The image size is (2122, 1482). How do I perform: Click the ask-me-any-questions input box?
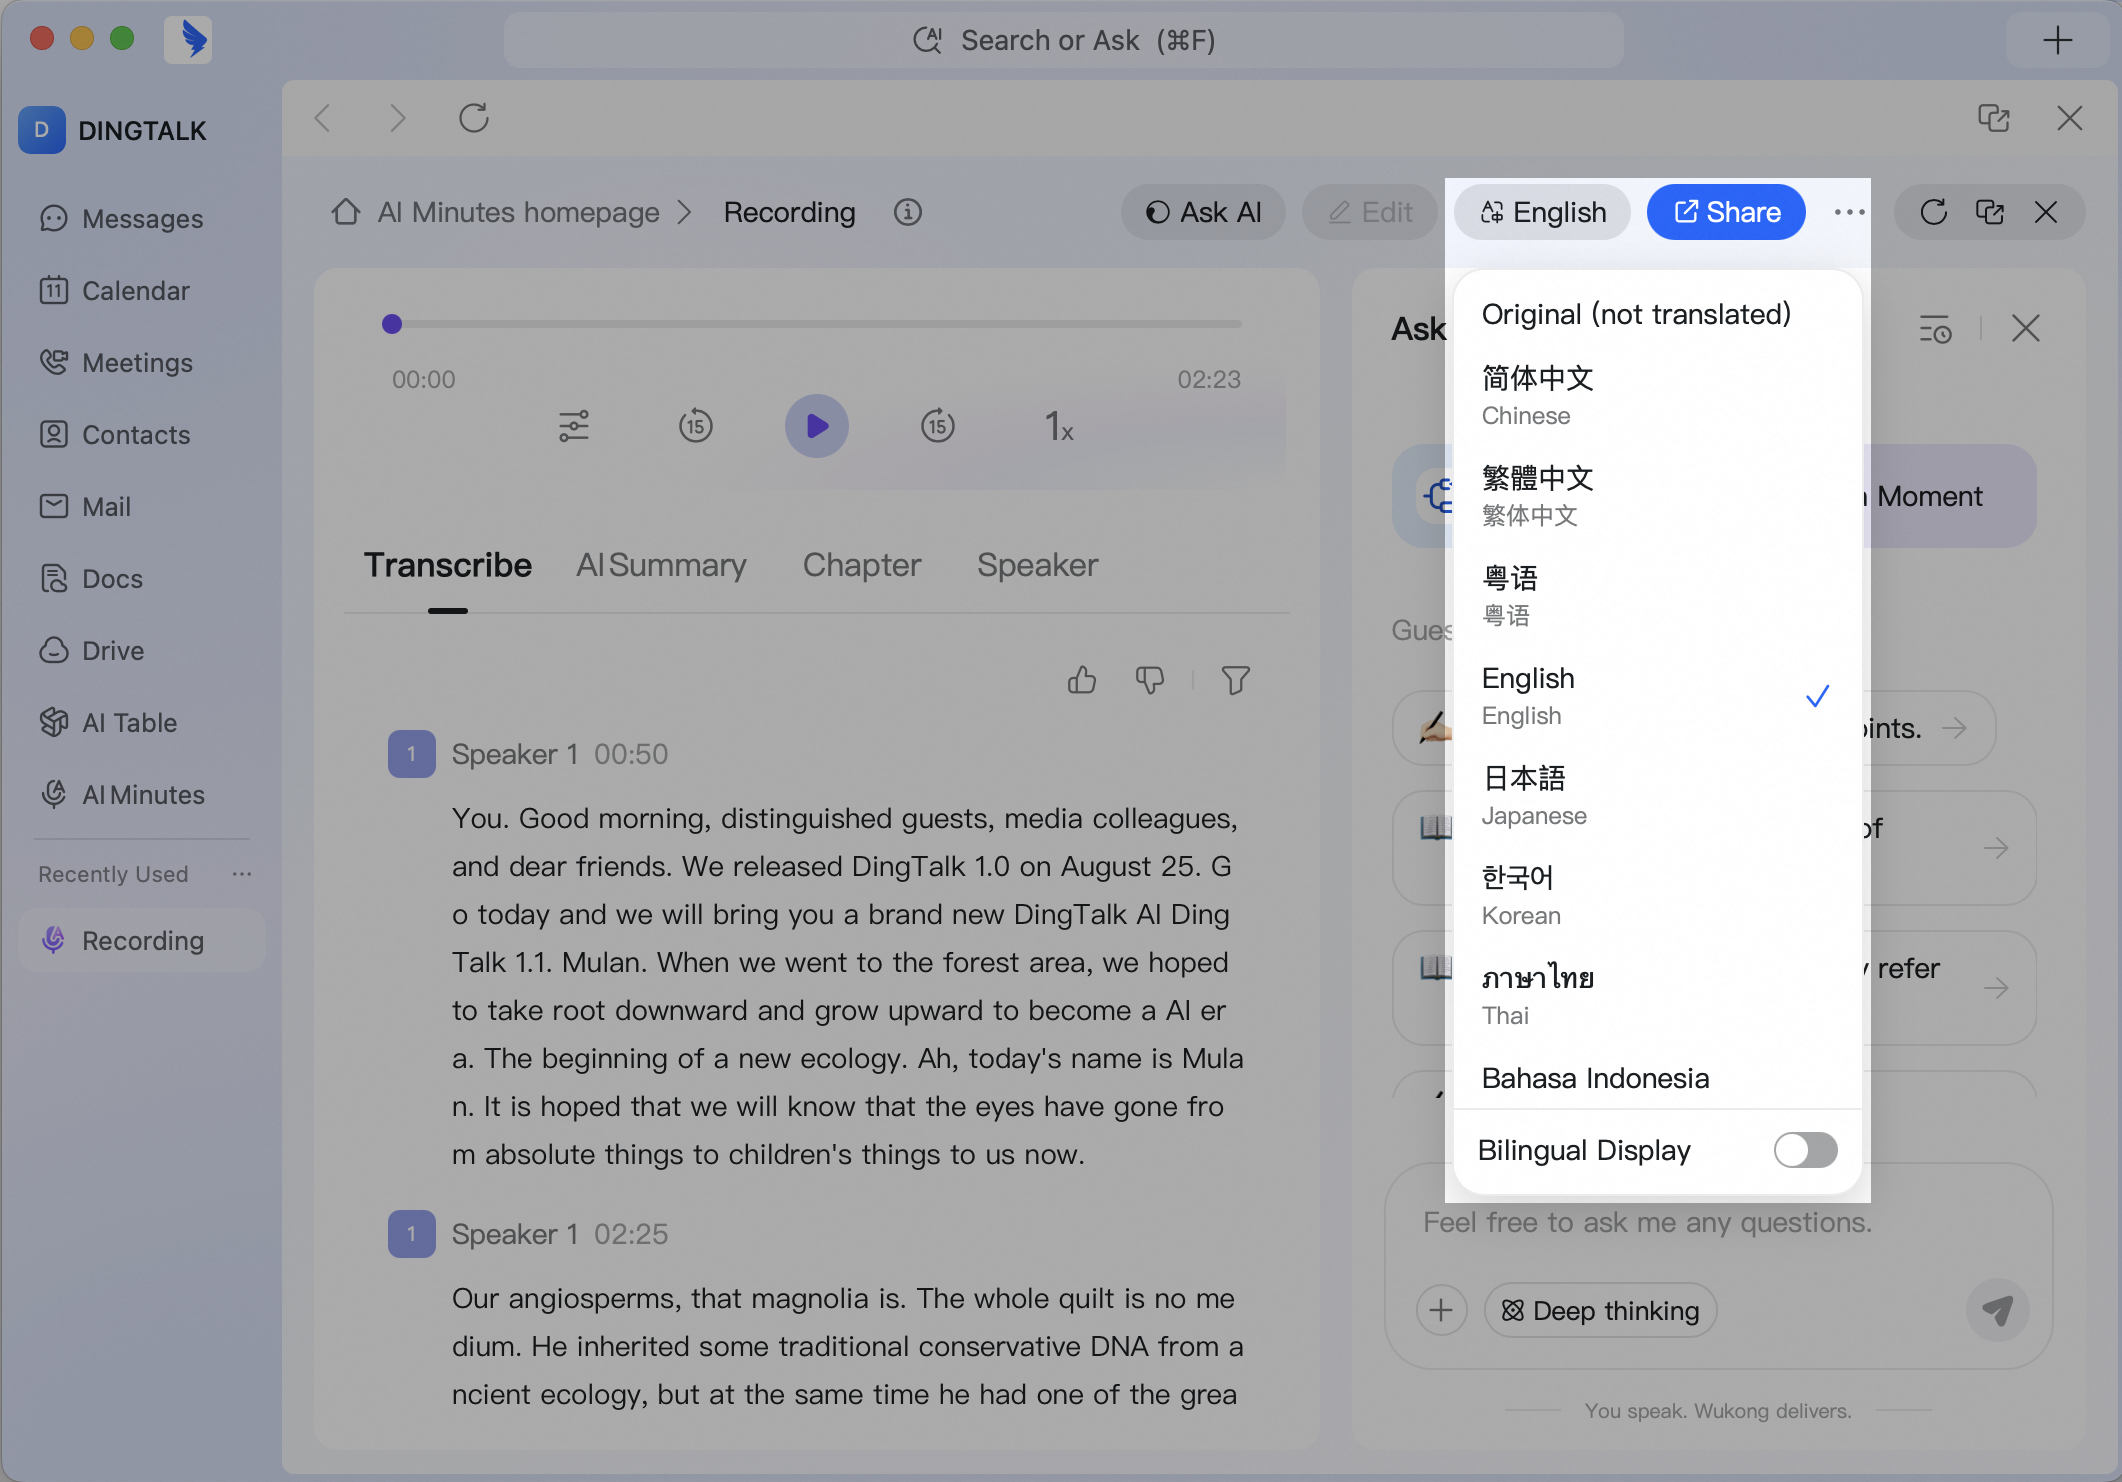click(1718, 1222)
